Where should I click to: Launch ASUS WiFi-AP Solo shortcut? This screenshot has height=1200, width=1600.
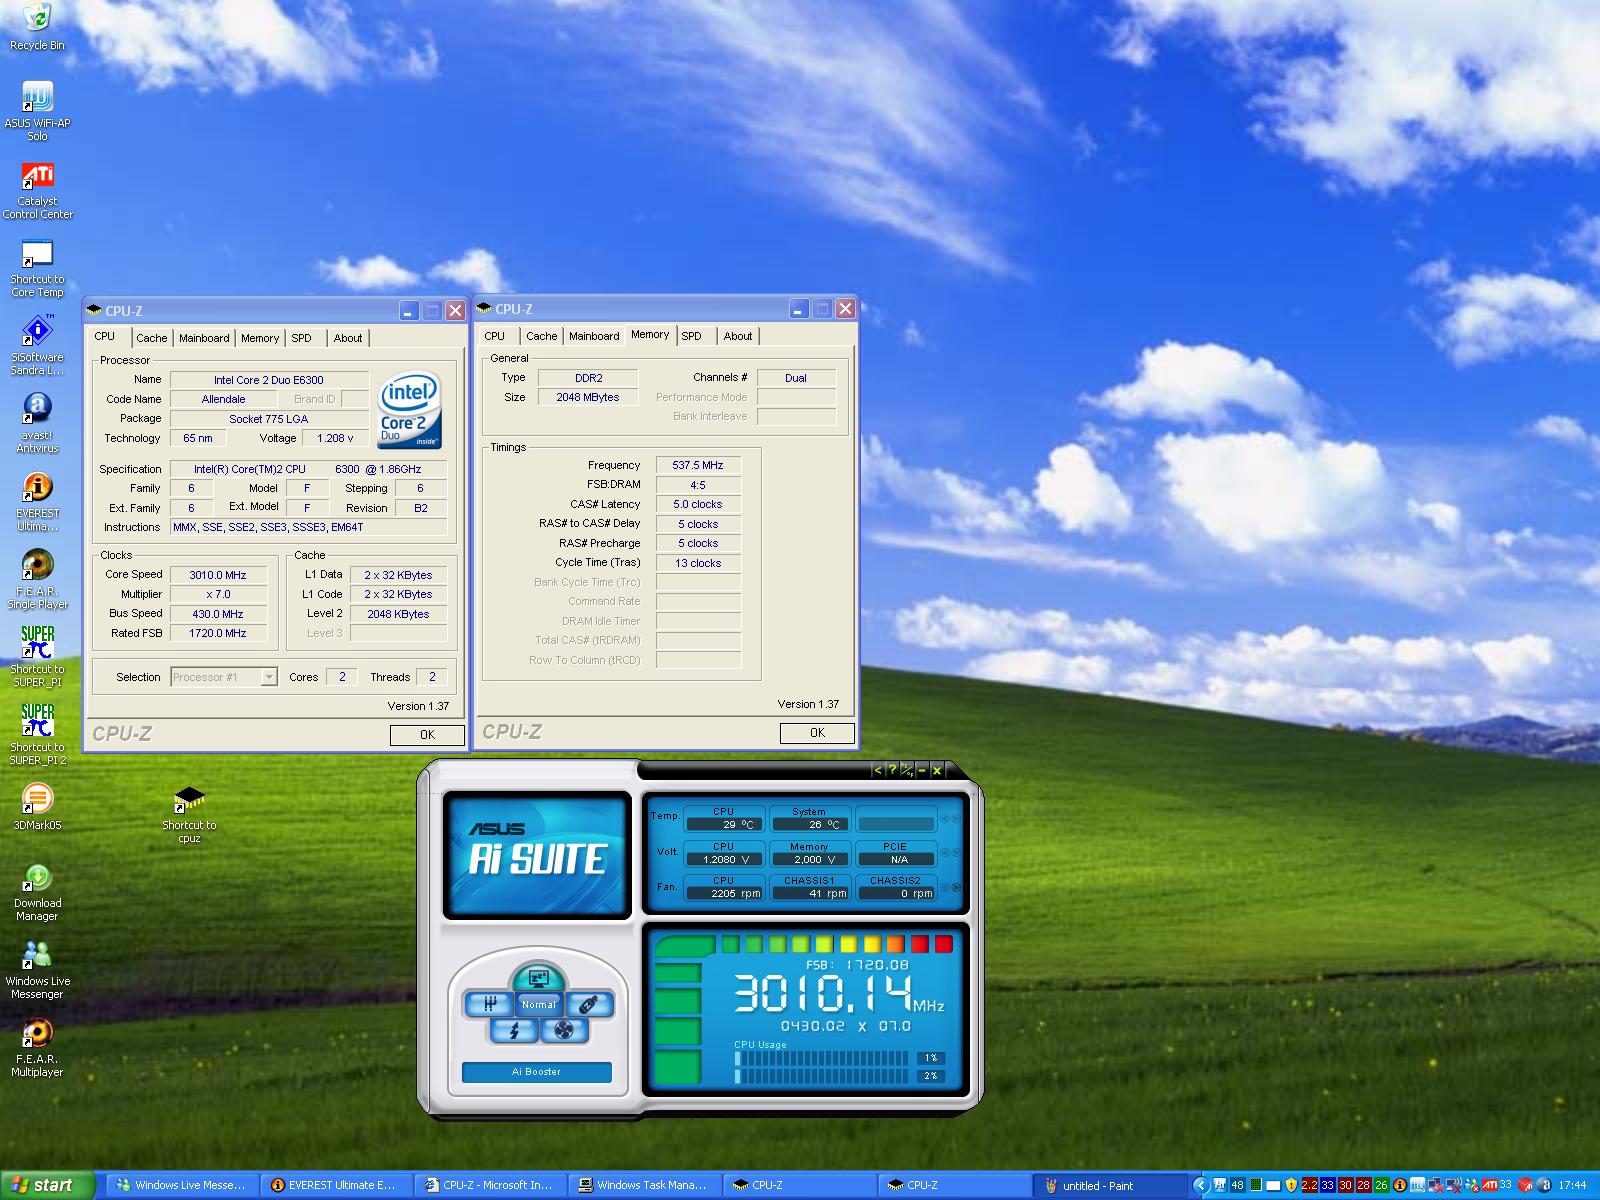click(37, 111)
